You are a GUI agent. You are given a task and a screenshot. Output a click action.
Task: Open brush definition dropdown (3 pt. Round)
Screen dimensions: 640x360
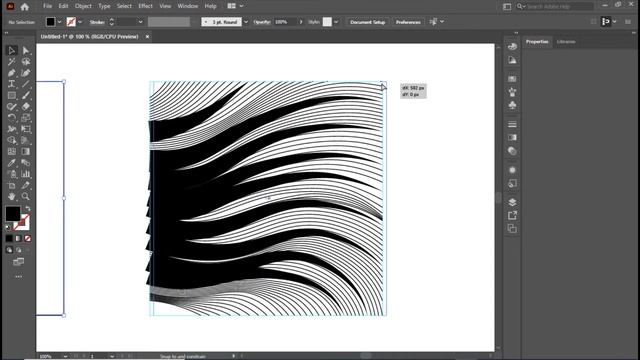point(246,22)
